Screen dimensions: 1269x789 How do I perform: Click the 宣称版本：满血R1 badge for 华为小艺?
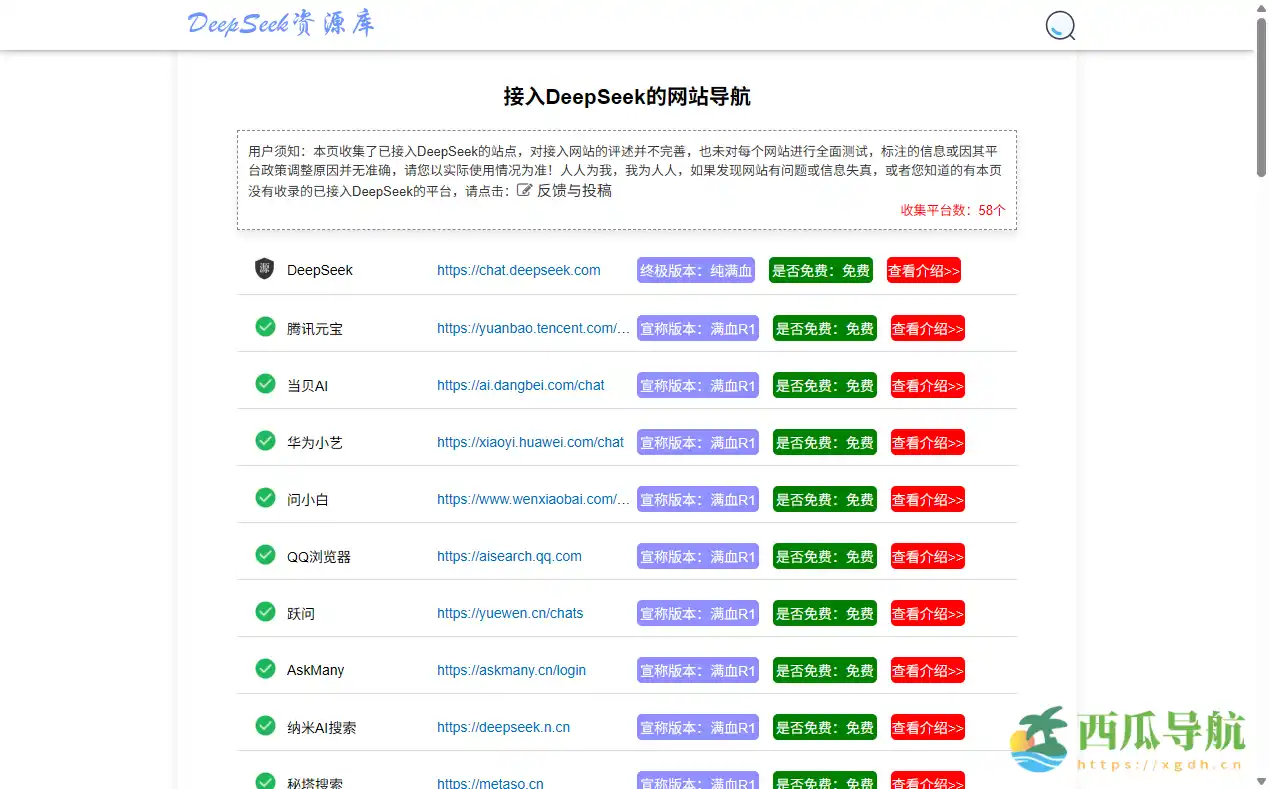tap(697, 441)
